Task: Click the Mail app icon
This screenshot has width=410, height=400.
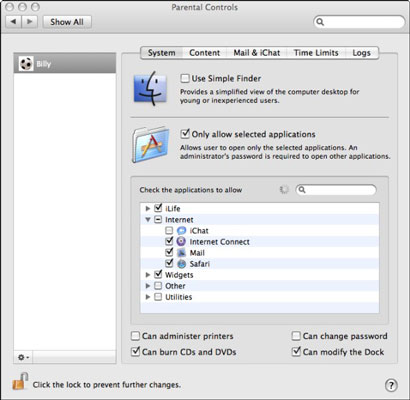Action: click(x=181, y=253)
